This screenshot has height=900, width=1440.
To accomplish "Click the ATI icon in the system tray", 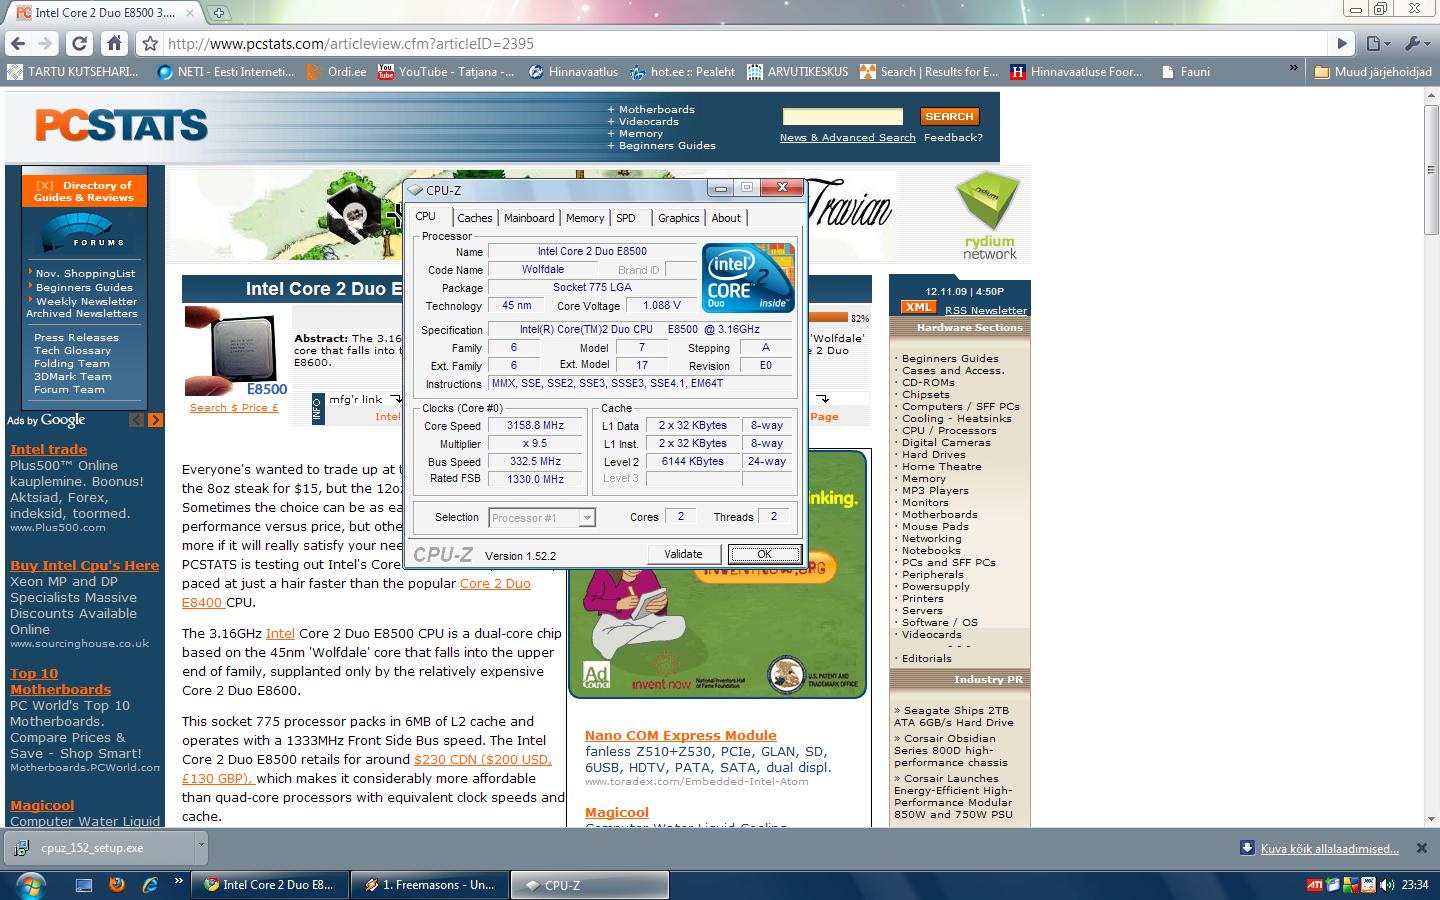I will coord(1315,885).
